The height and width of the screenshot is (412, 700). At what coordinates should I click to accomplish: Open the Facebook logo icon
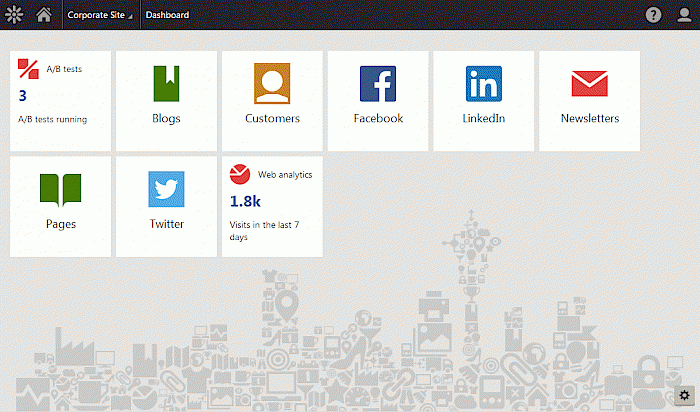[x=378, y=84]
